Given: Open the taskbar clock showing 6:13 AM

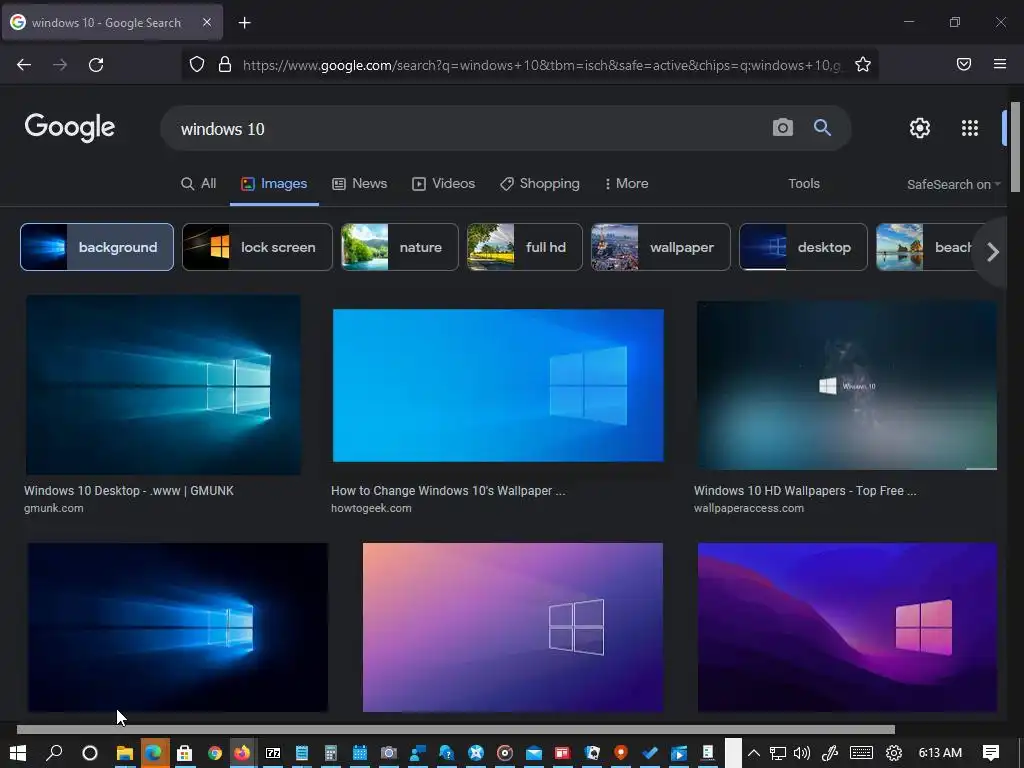Looking at the screenshot, I should (x=940, y=753).
